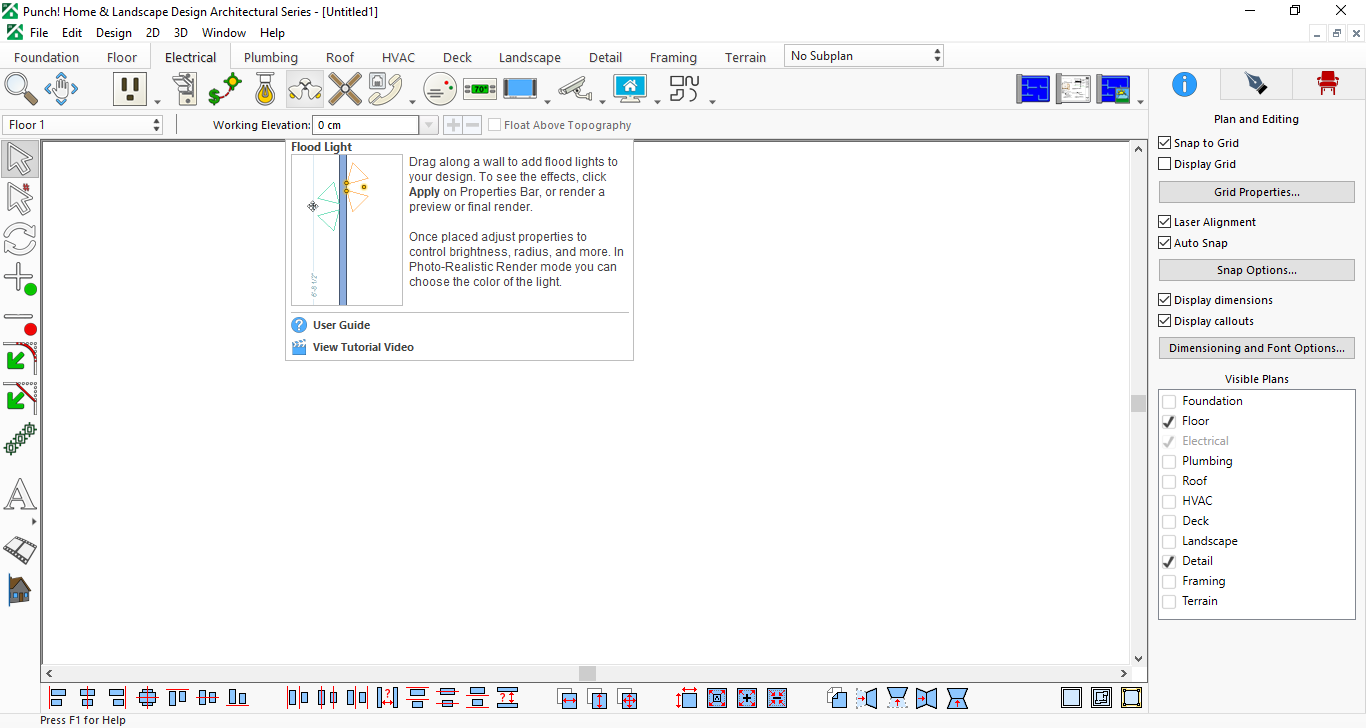This screenshot has width=1366, height=728.
Task: Select the arrow Selection tool
Action: point(20,159)
